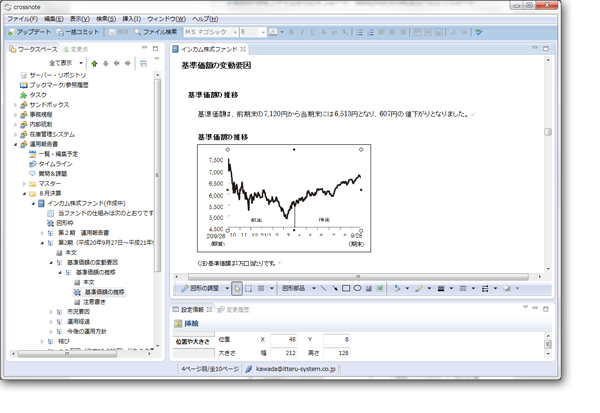Click the green up arrow in workspace toolbar
The width and height of the screenshot is (600, 413).
[x=94, y=63]
